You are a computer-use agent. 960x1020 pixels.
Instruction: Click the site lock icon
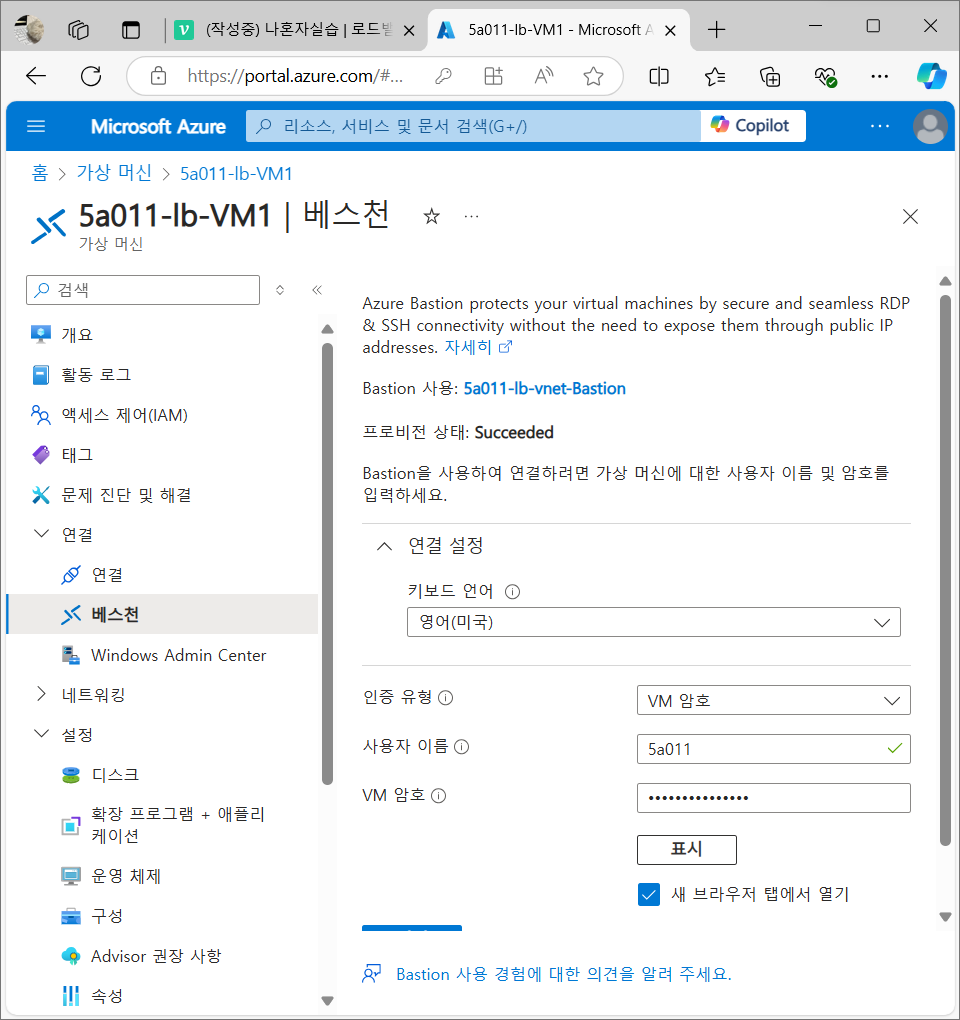pyautogui.click(x=158, y=76)
